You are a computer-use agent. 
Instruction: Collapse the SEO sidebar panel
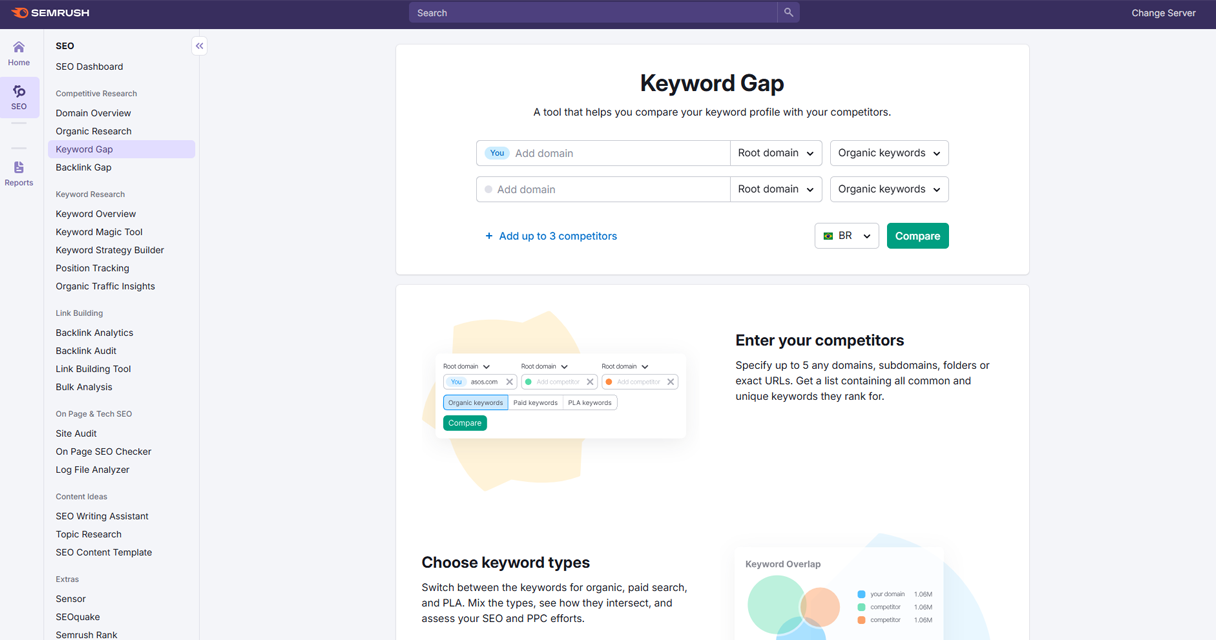click(x=199, y=46)
